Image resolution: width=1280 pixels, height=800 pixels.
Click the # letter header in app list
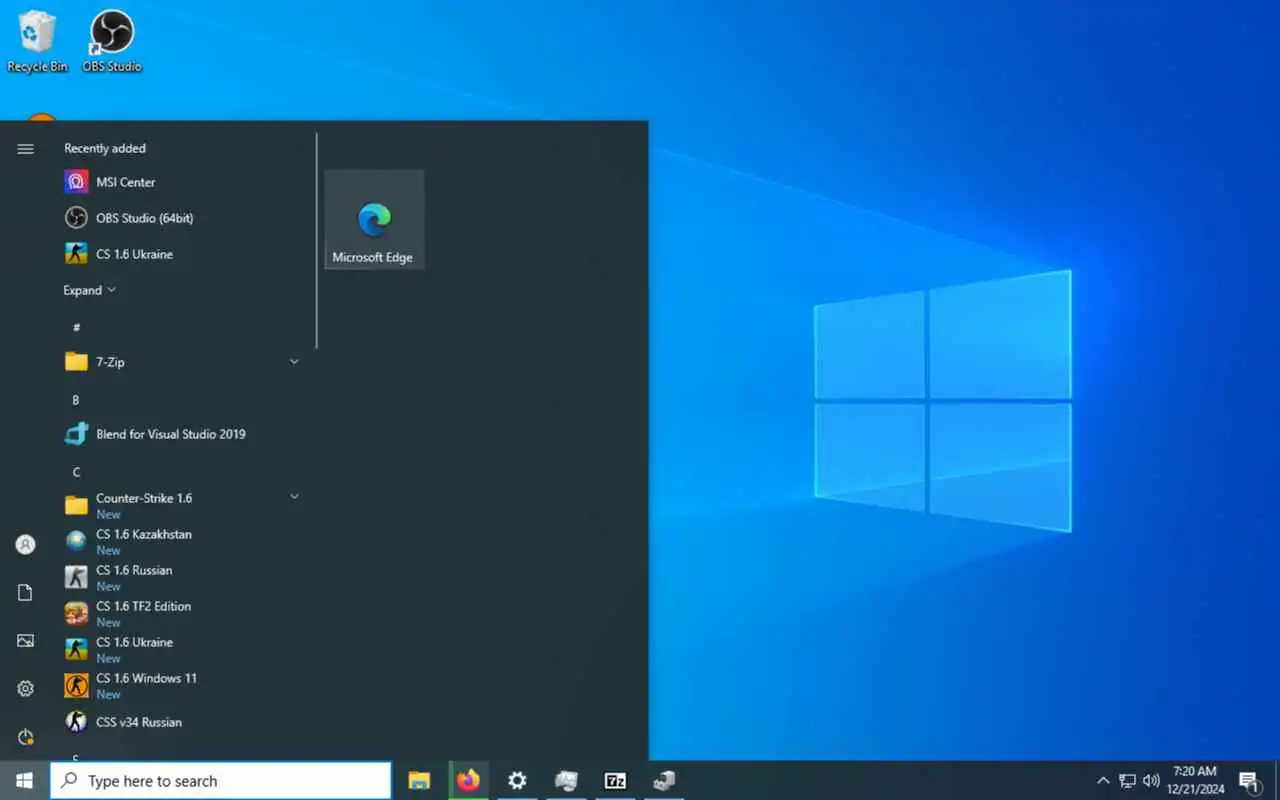76,327
